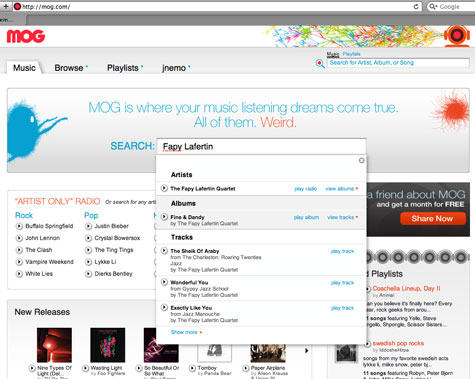
Task: Focus the header search field
Action: (x=398, y=63)
